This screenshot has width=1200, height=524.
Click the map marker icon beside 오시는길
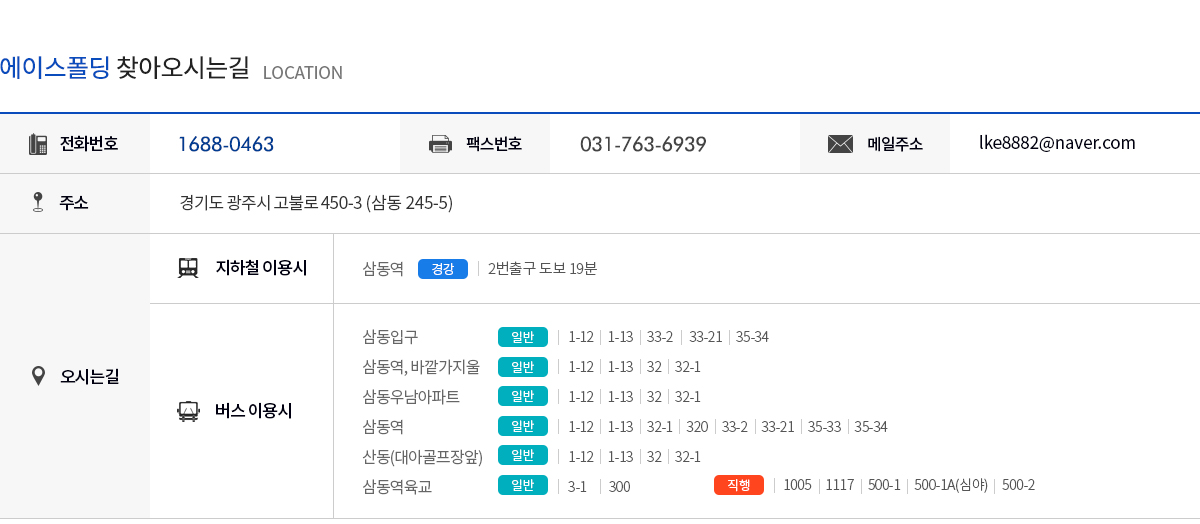pyautogui.click(x=38, y=376)
